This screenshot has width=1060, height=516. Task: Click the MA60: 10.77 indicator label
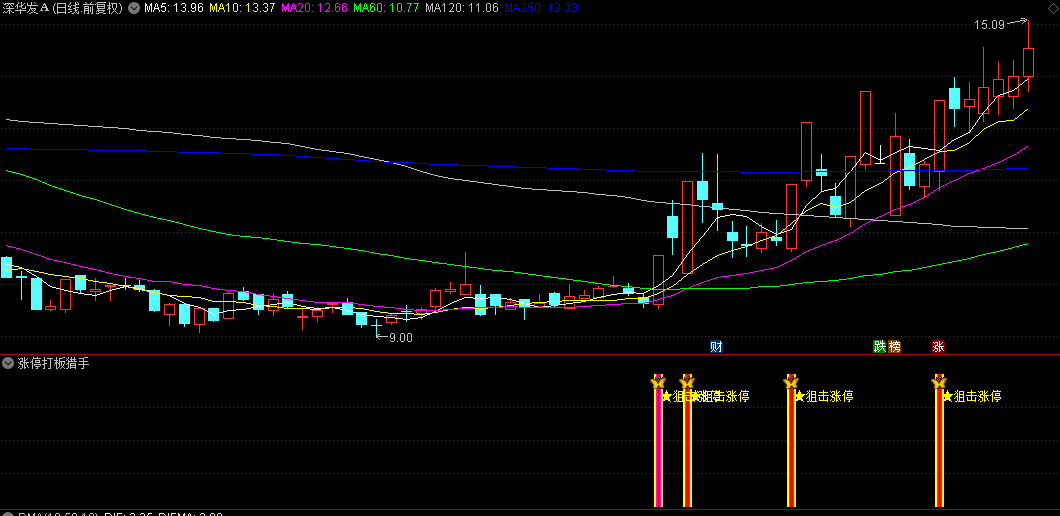[386, 8]
